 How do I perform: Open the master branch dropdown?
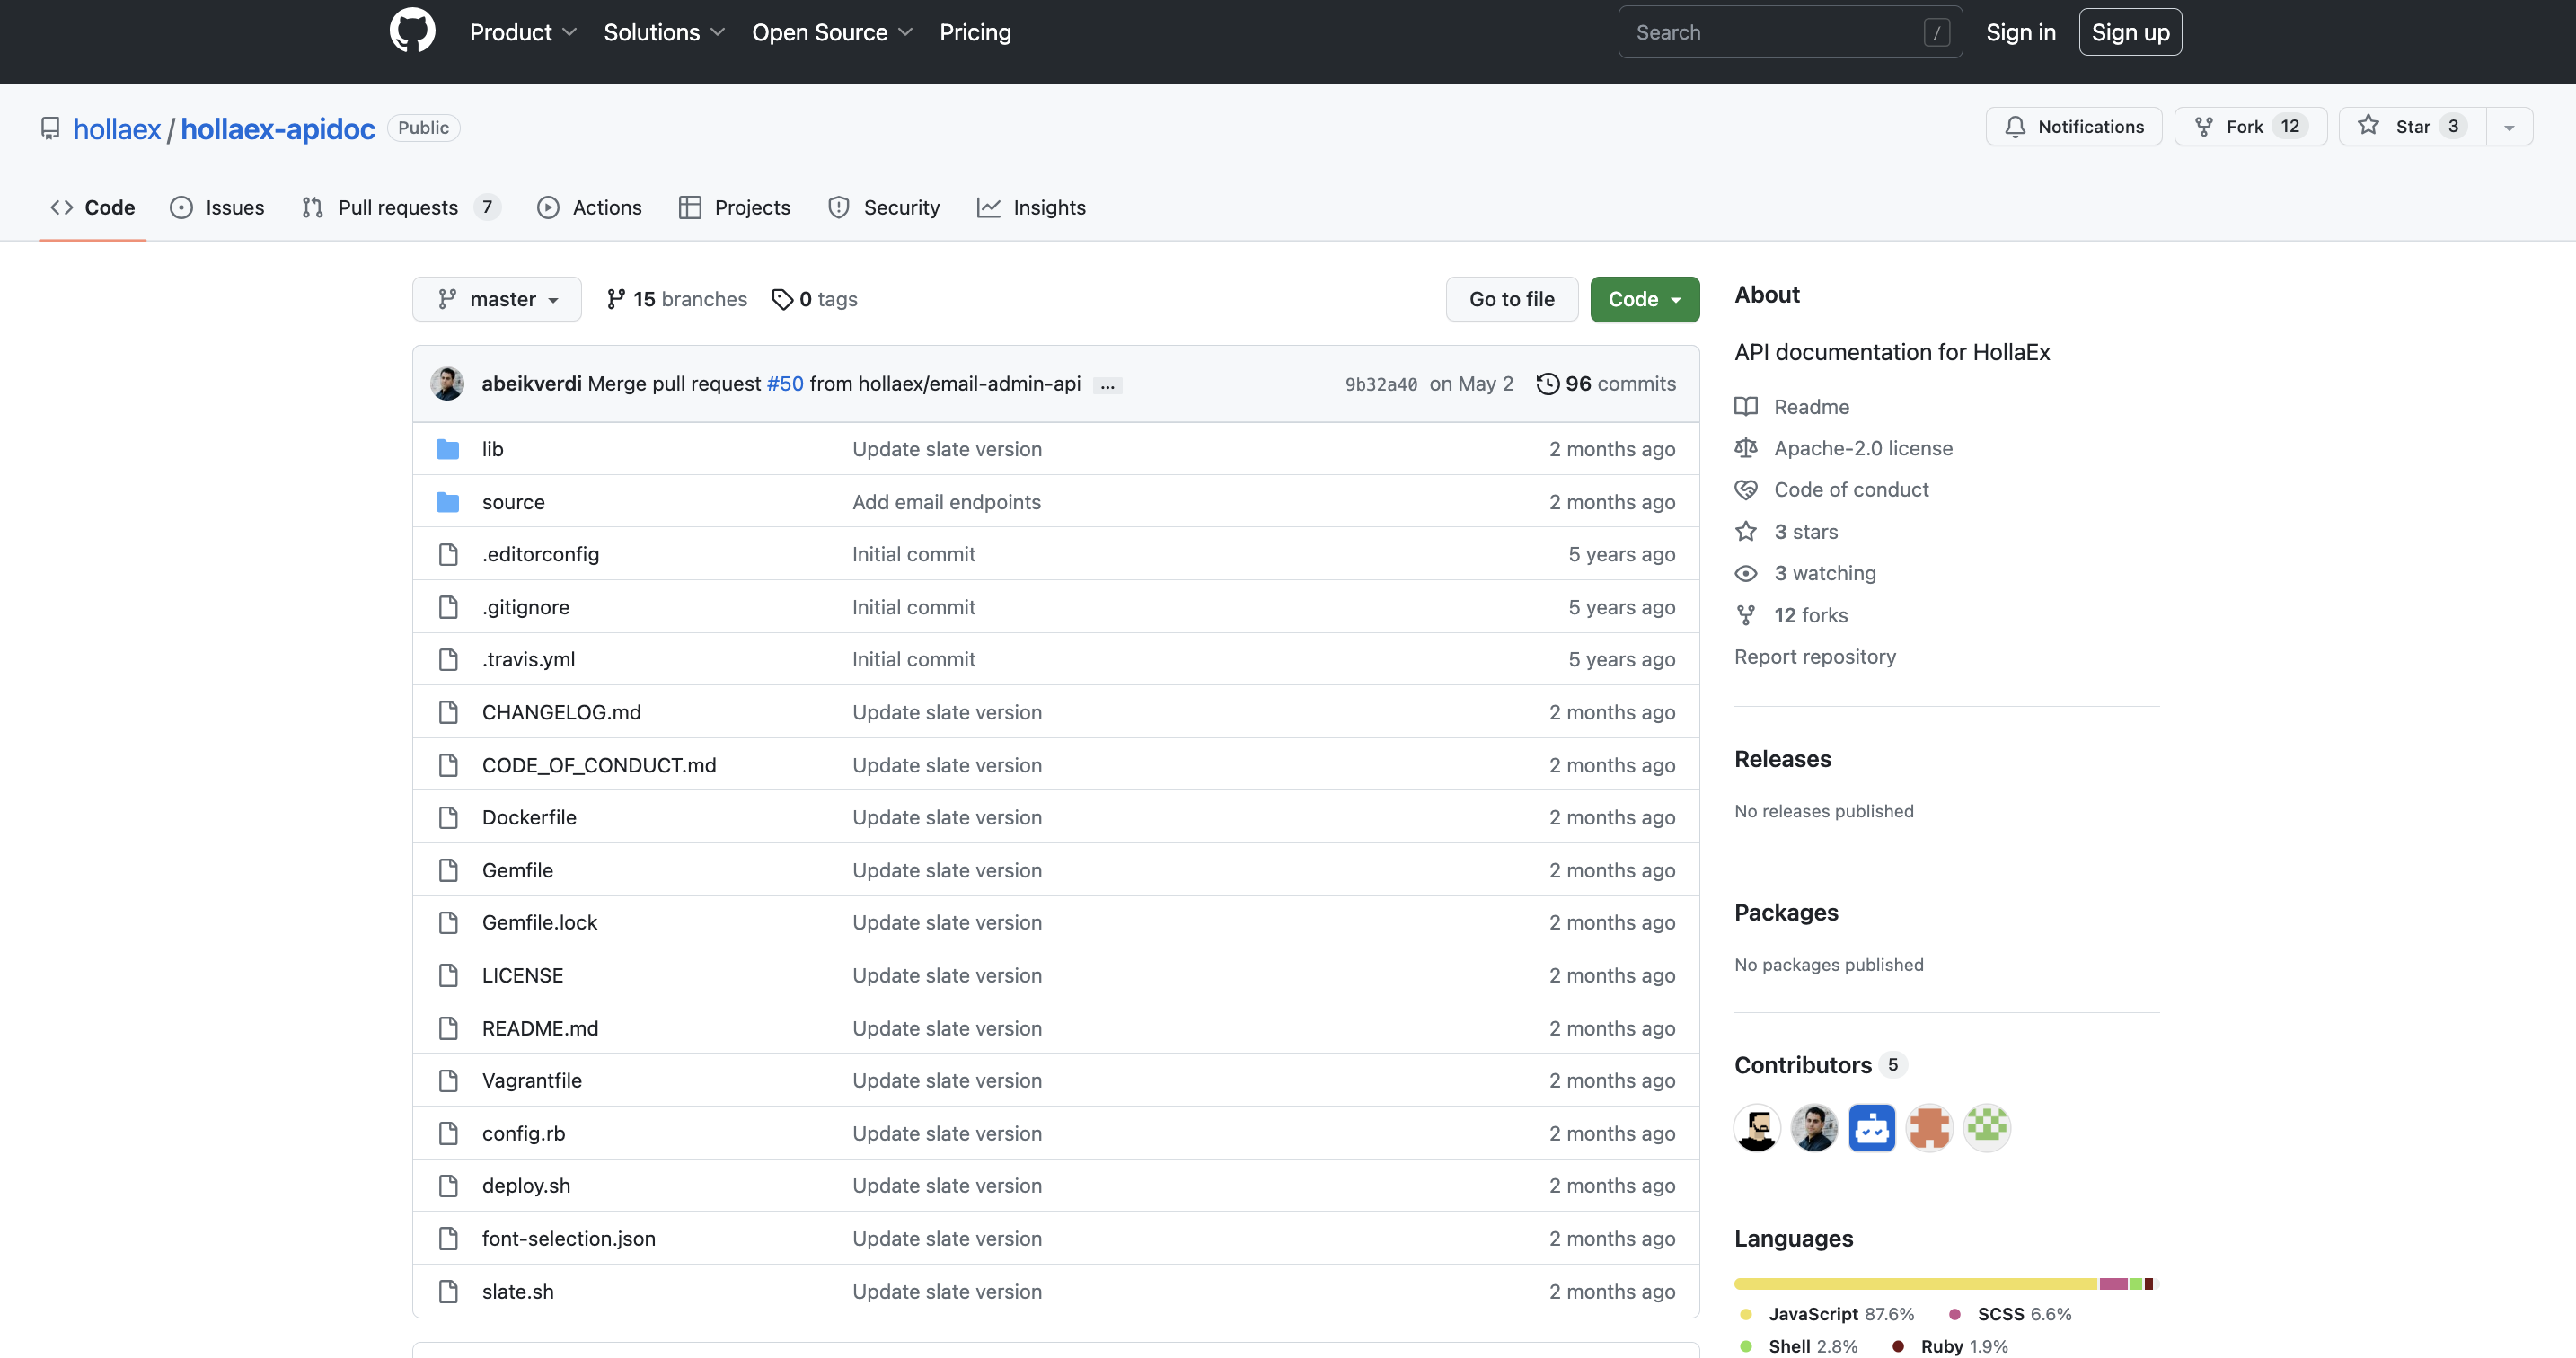pos(497,299)
